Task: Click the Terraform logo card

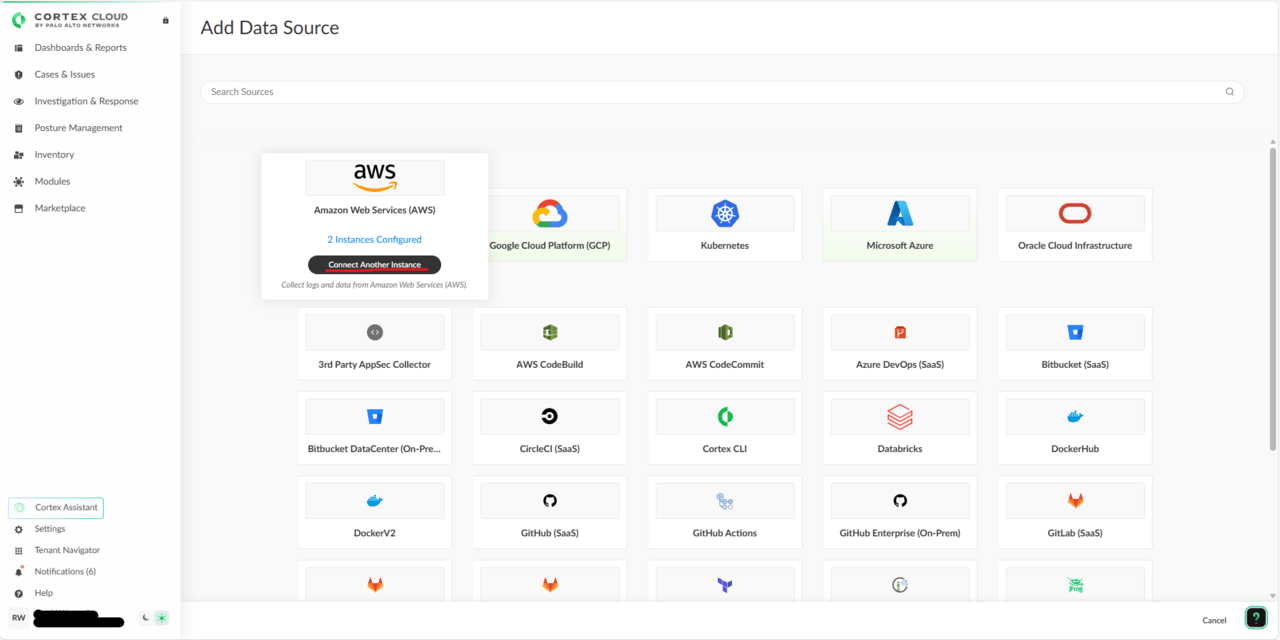Action: pos(725,581)
